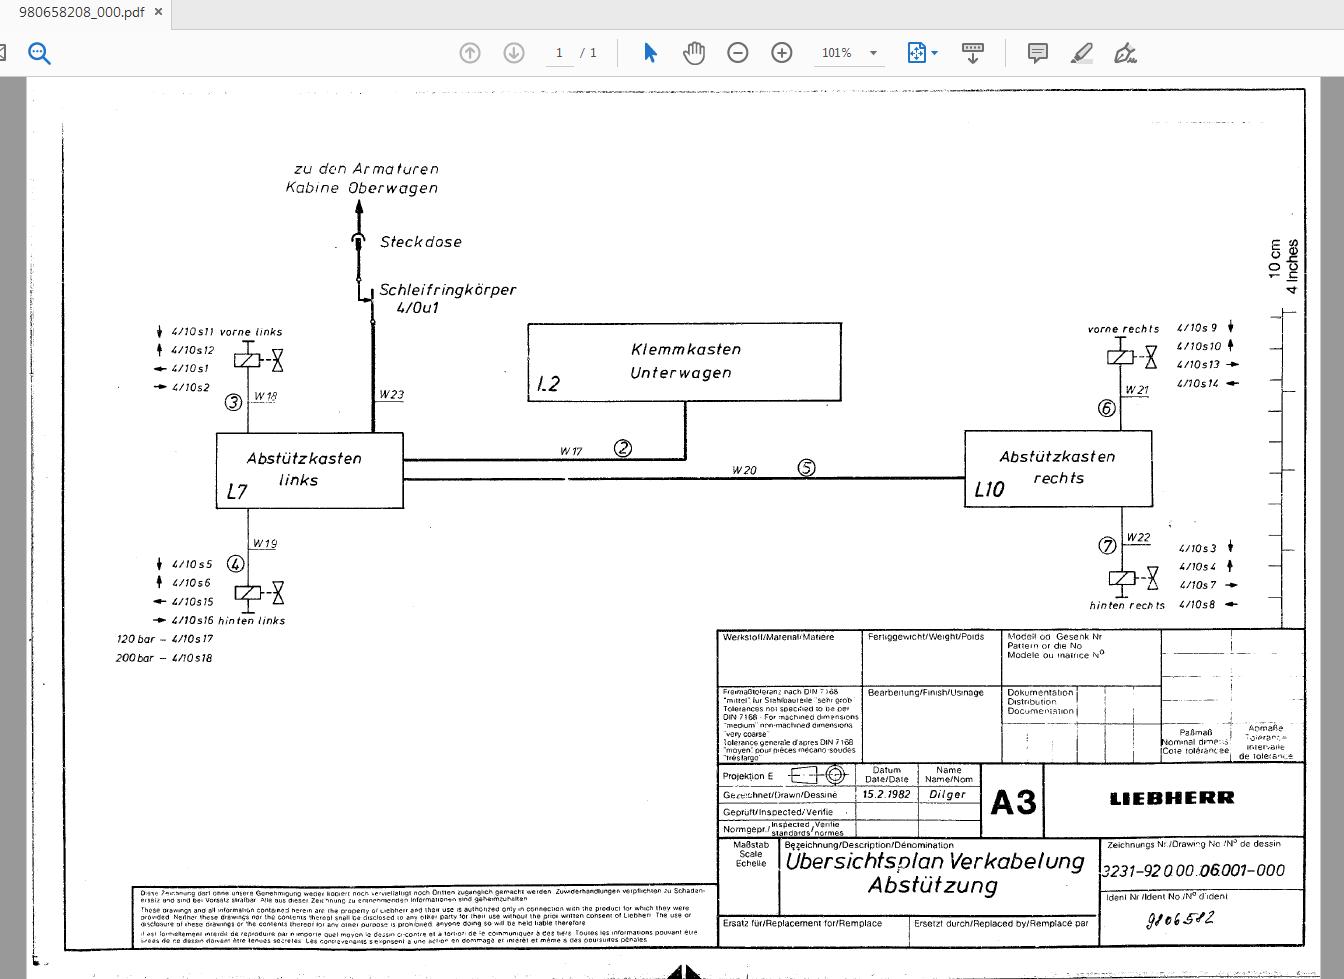Click the drawing number 3231-92 0 00.06.001-000
Screen dimensions: 1344x979
pos(1192,870)
